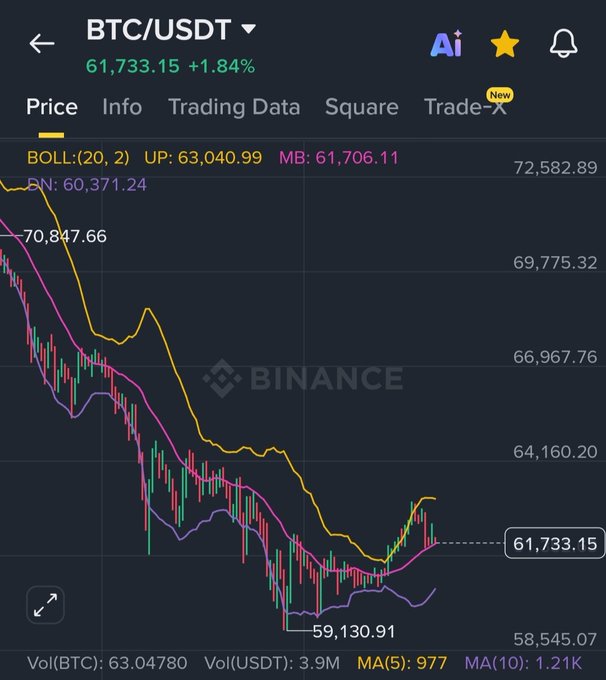Viewport: 606px width, 680px height.
Task: Tap the MB: 61,706.11 band value
Action: coord(338,157)
